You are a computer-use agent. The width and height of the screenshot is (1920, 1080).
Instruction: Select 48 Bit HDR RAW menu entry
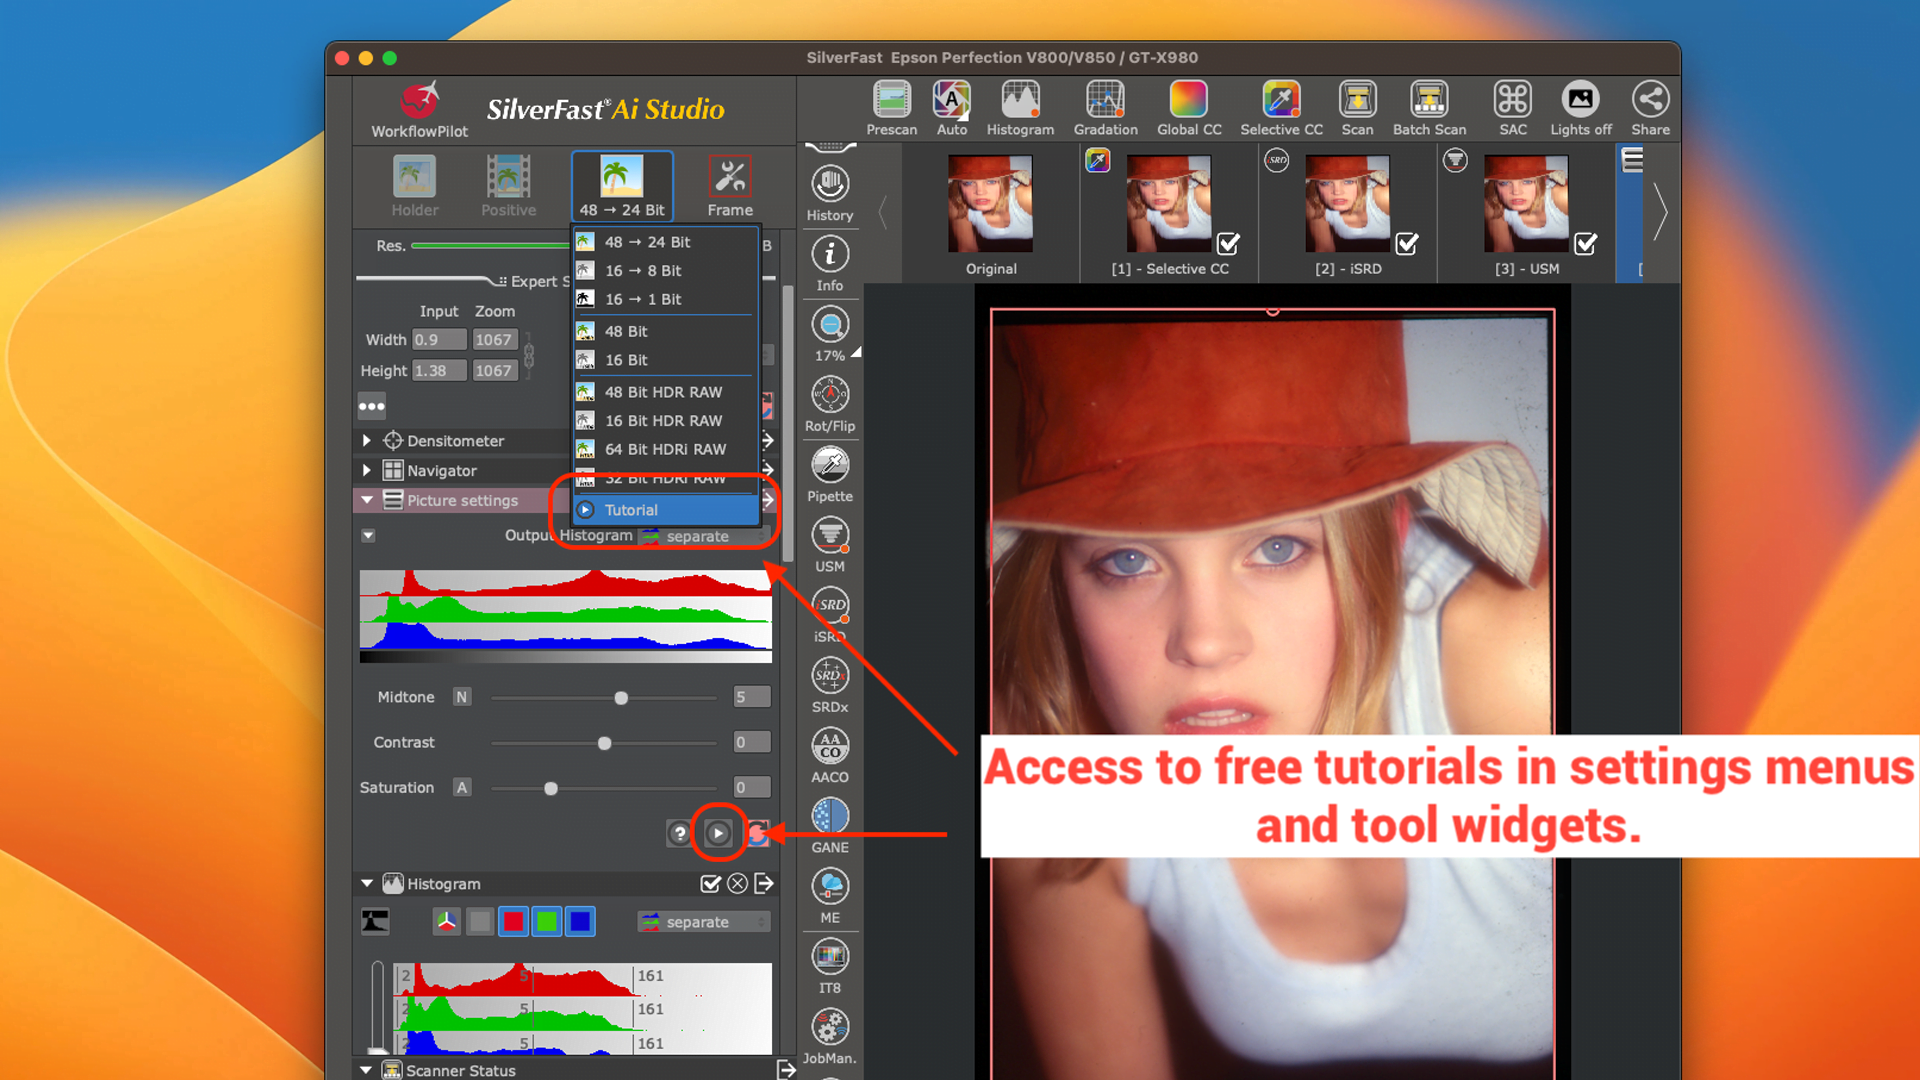coord(663,392)
